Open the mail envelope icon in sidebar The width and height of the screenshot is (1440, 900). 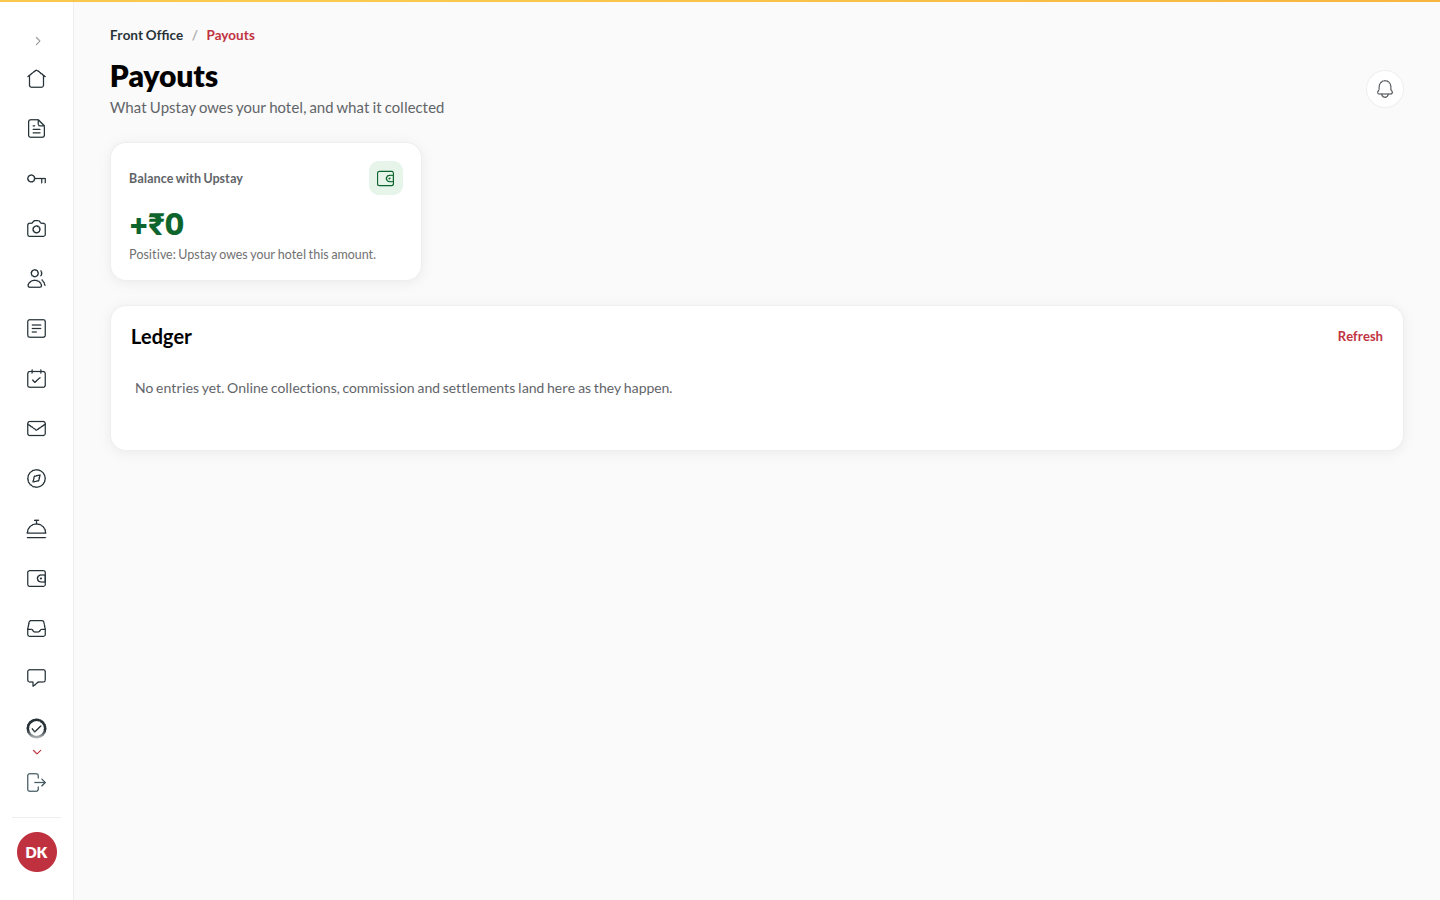point(37,429)
